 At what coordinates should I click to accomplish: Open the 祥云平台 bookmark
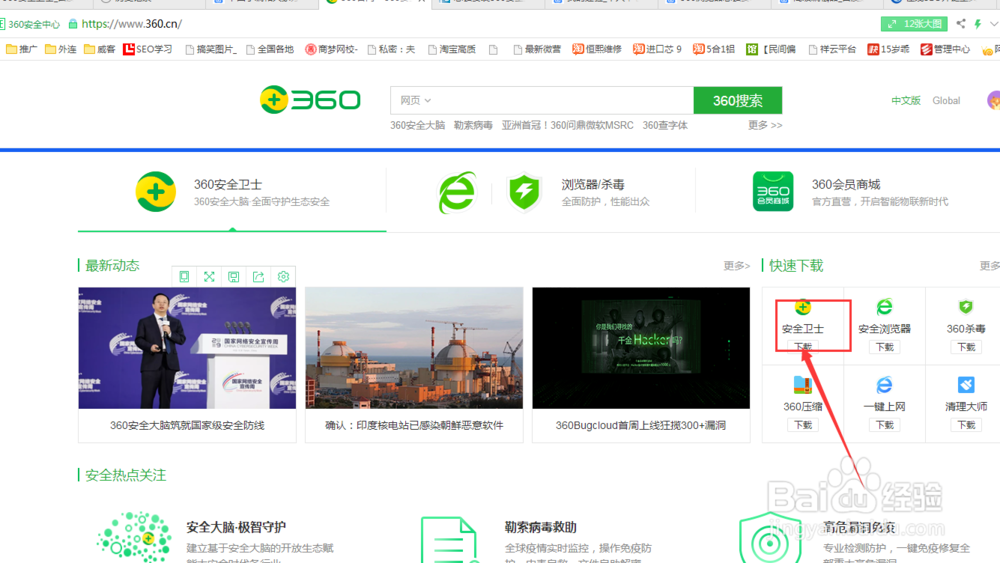tap(832, 49)
